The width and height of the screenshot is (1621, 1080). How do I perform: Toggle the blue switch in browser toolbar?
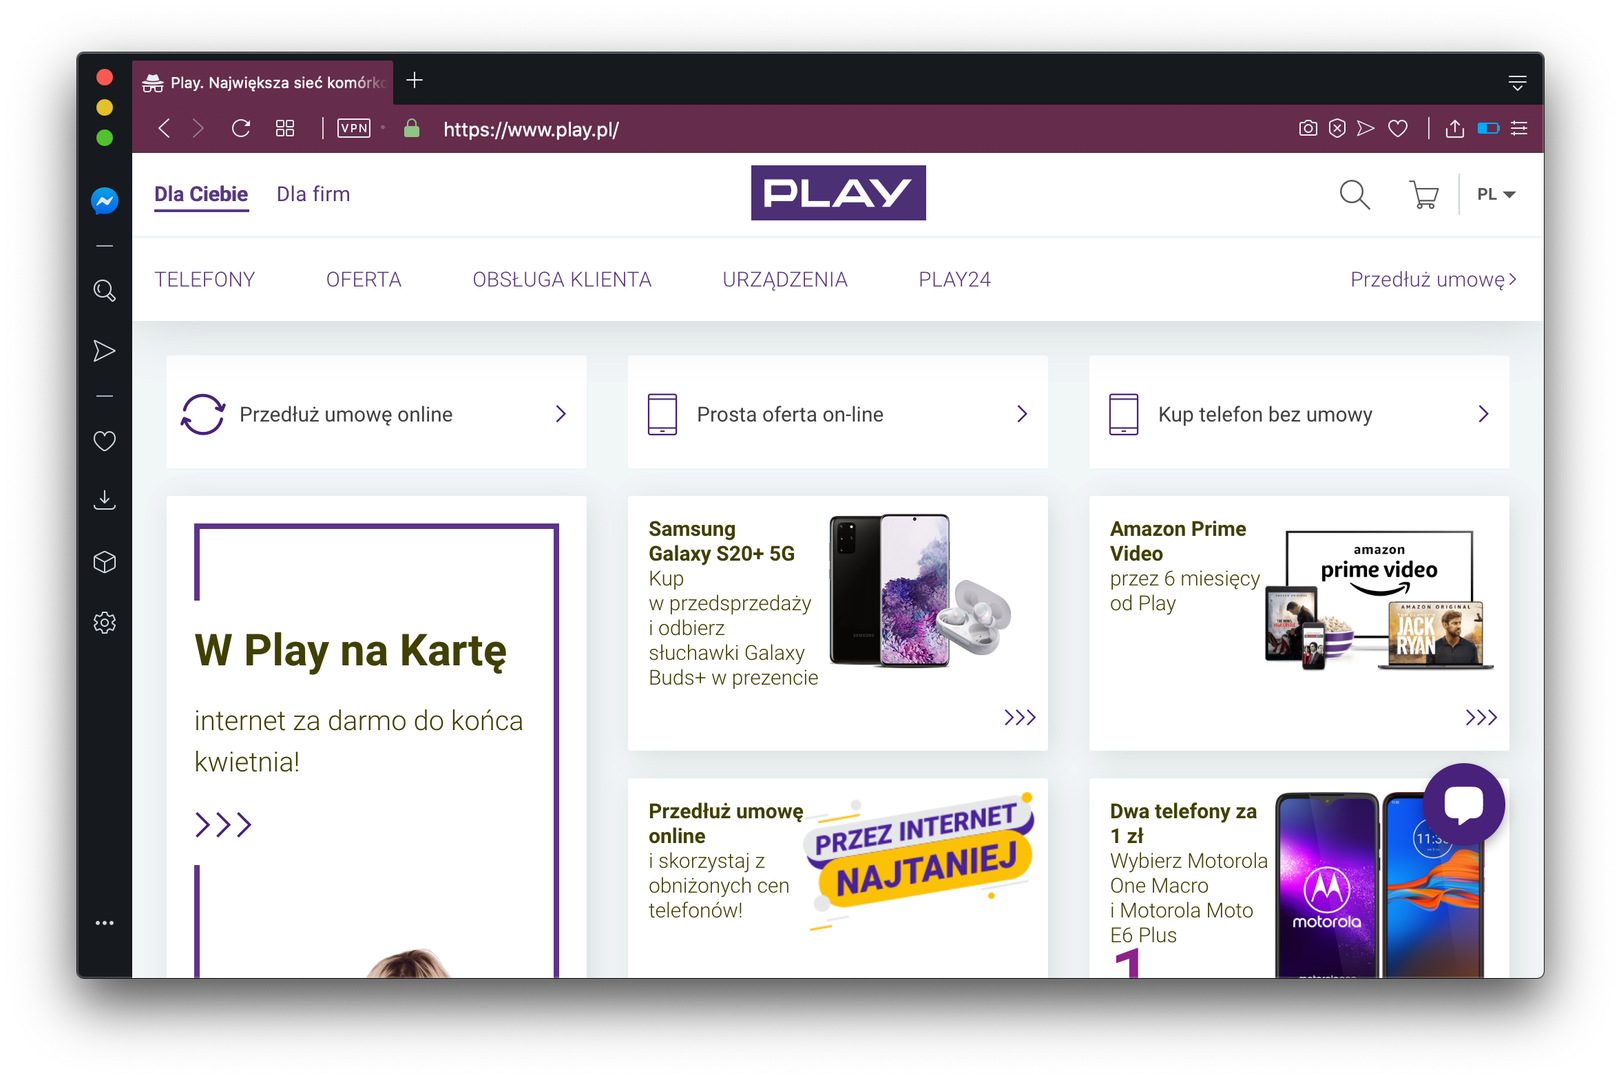tap(1488, 128)
